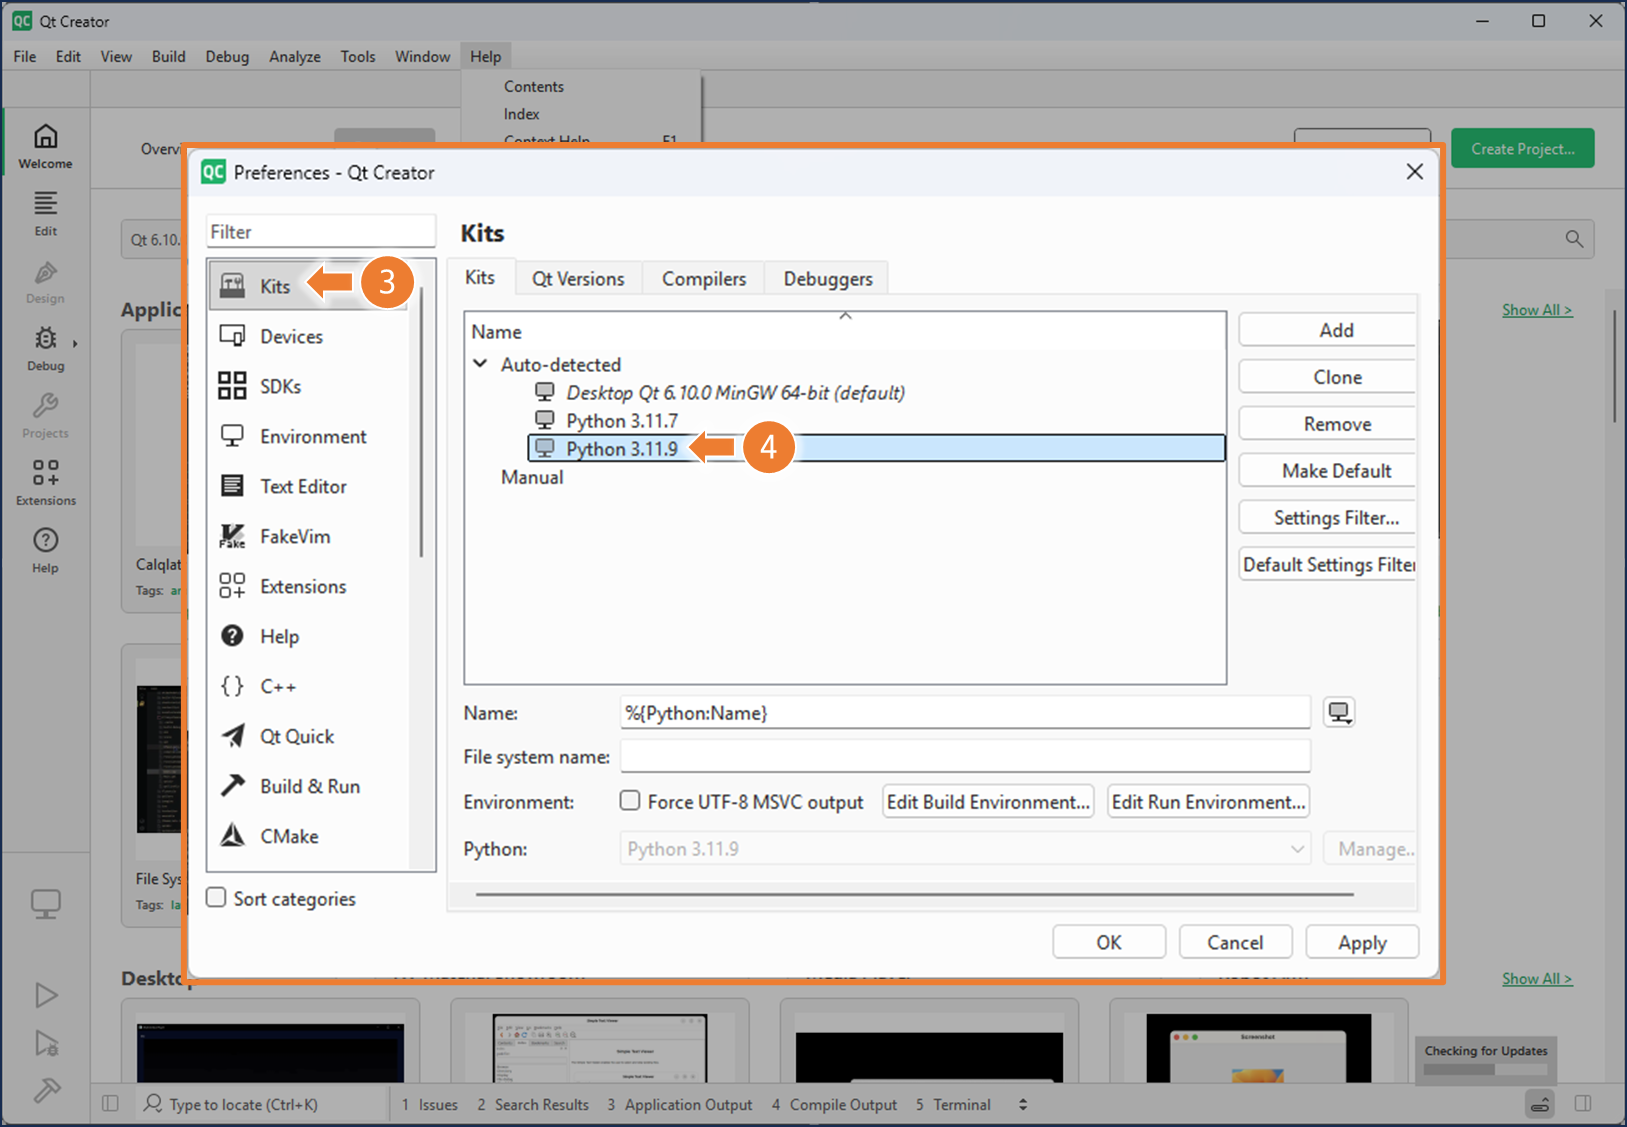The width and height of the screenshot is (1627, 1127).
Task: Select Desktop Qt 6.10.0 MinGW 64-bit kit
Action: pos(735,392)
